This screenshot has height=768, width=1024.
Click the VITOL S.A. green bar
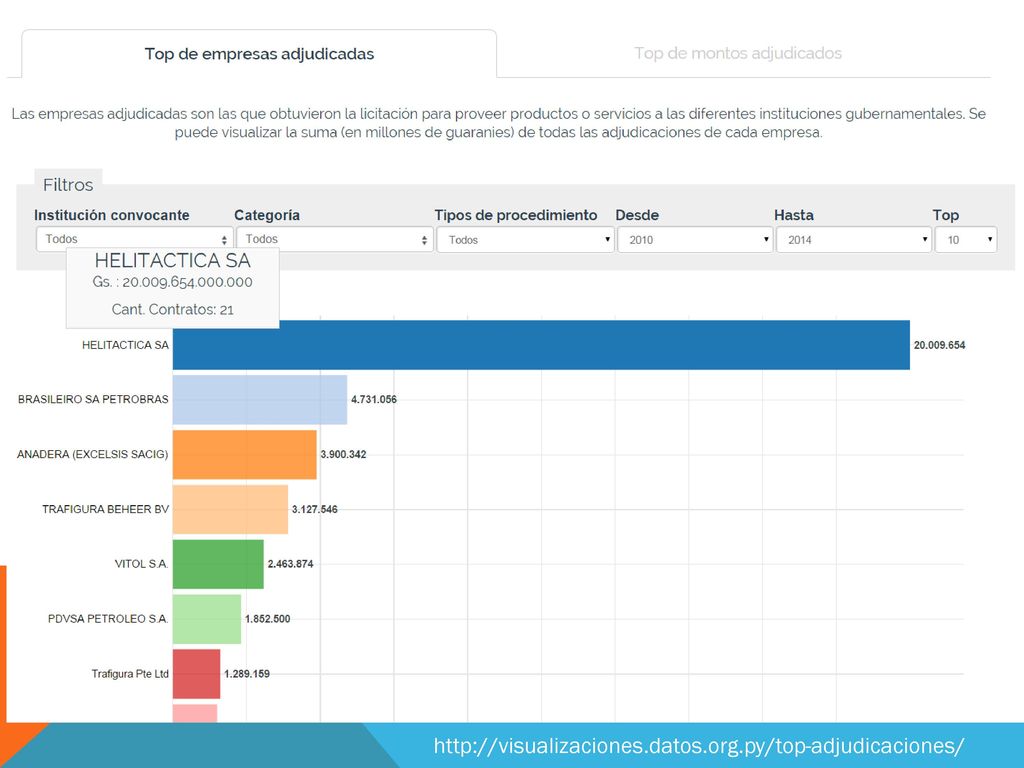tap(218, 564)
